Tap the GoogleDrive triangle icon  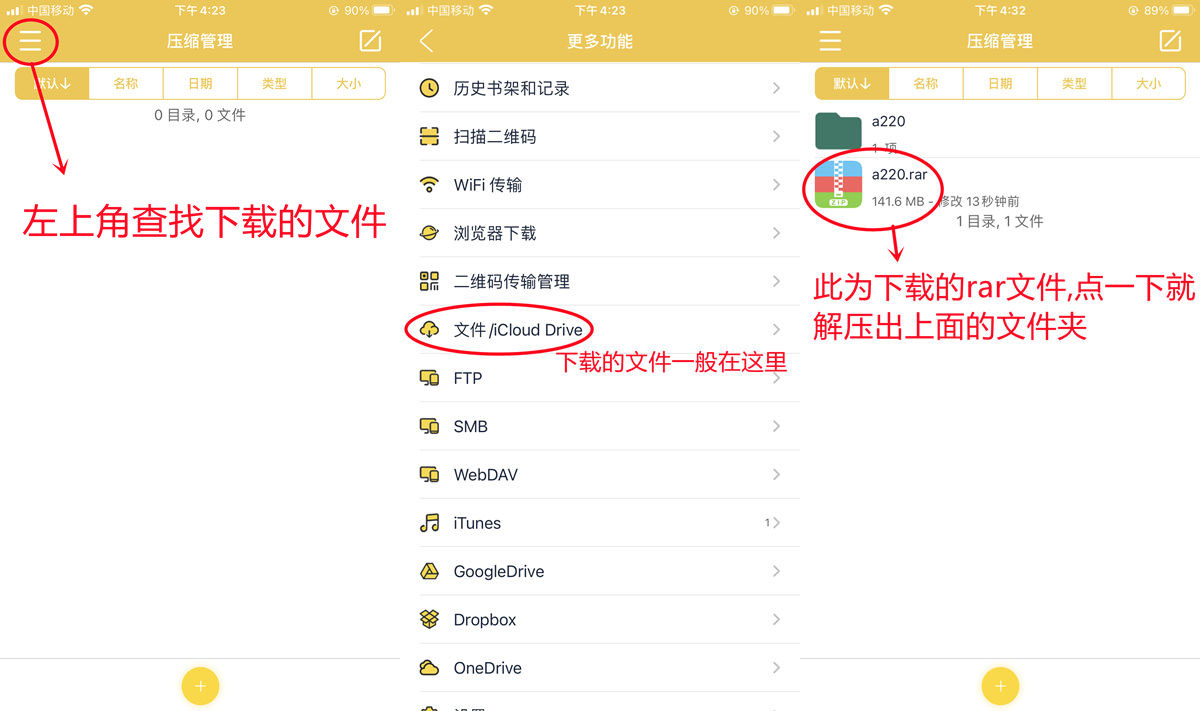pos(429,572)
